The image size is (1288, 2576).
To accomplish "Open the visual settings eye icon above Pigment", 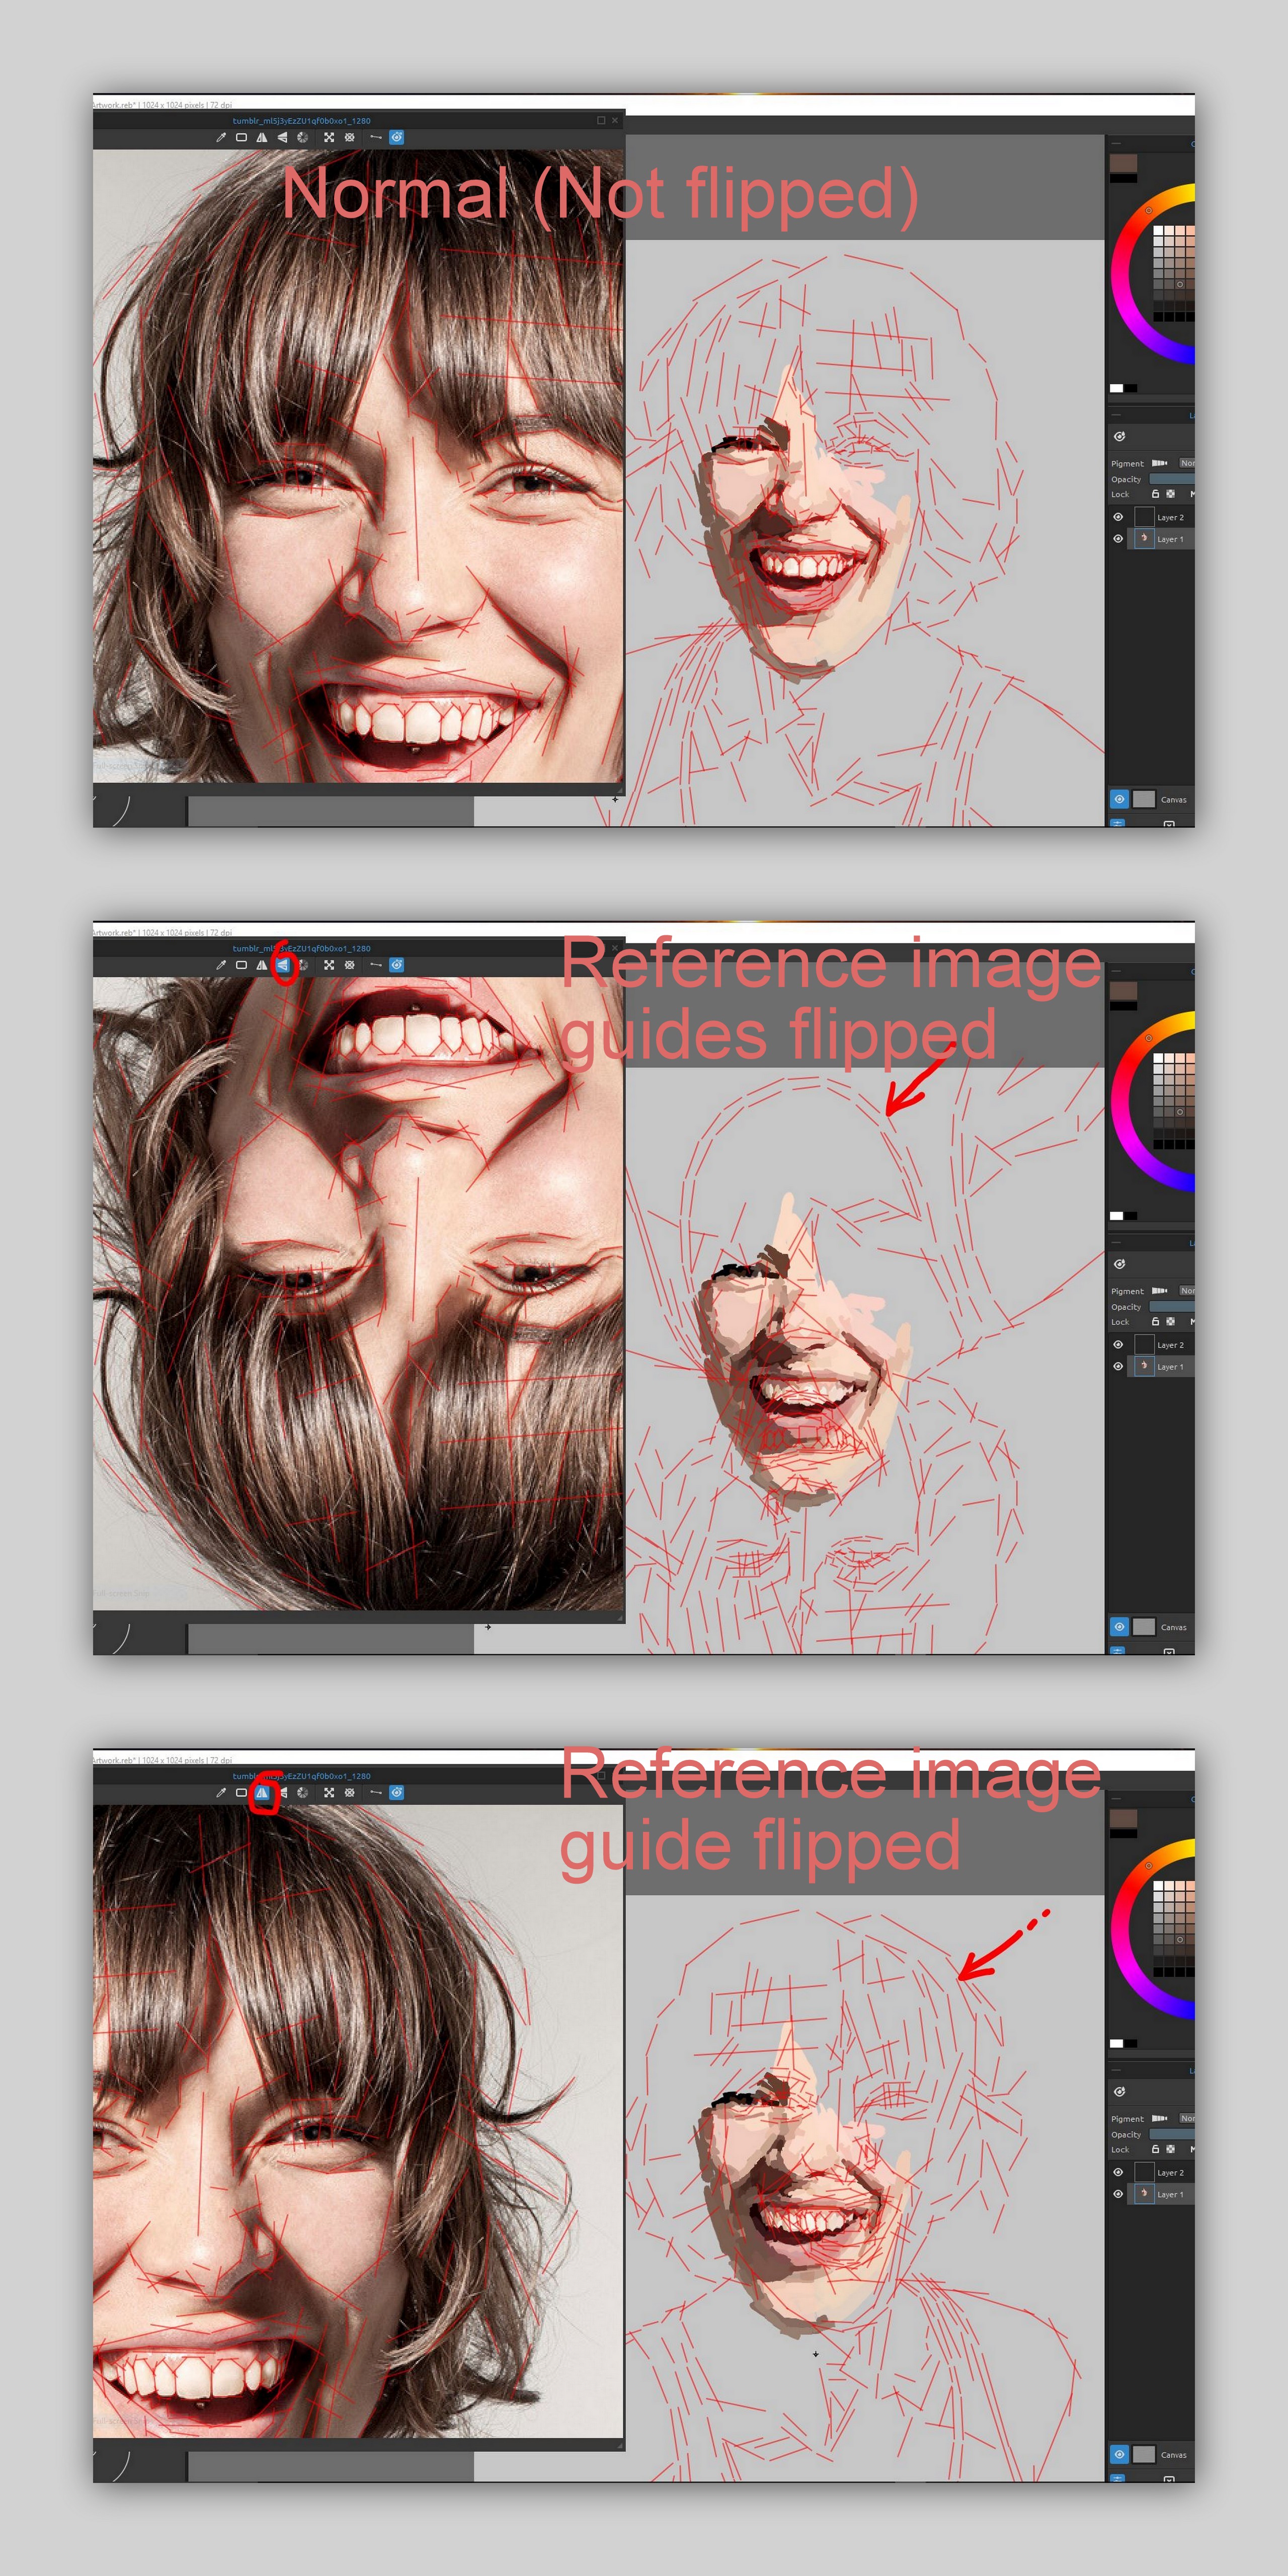I will pos(1119,437).
